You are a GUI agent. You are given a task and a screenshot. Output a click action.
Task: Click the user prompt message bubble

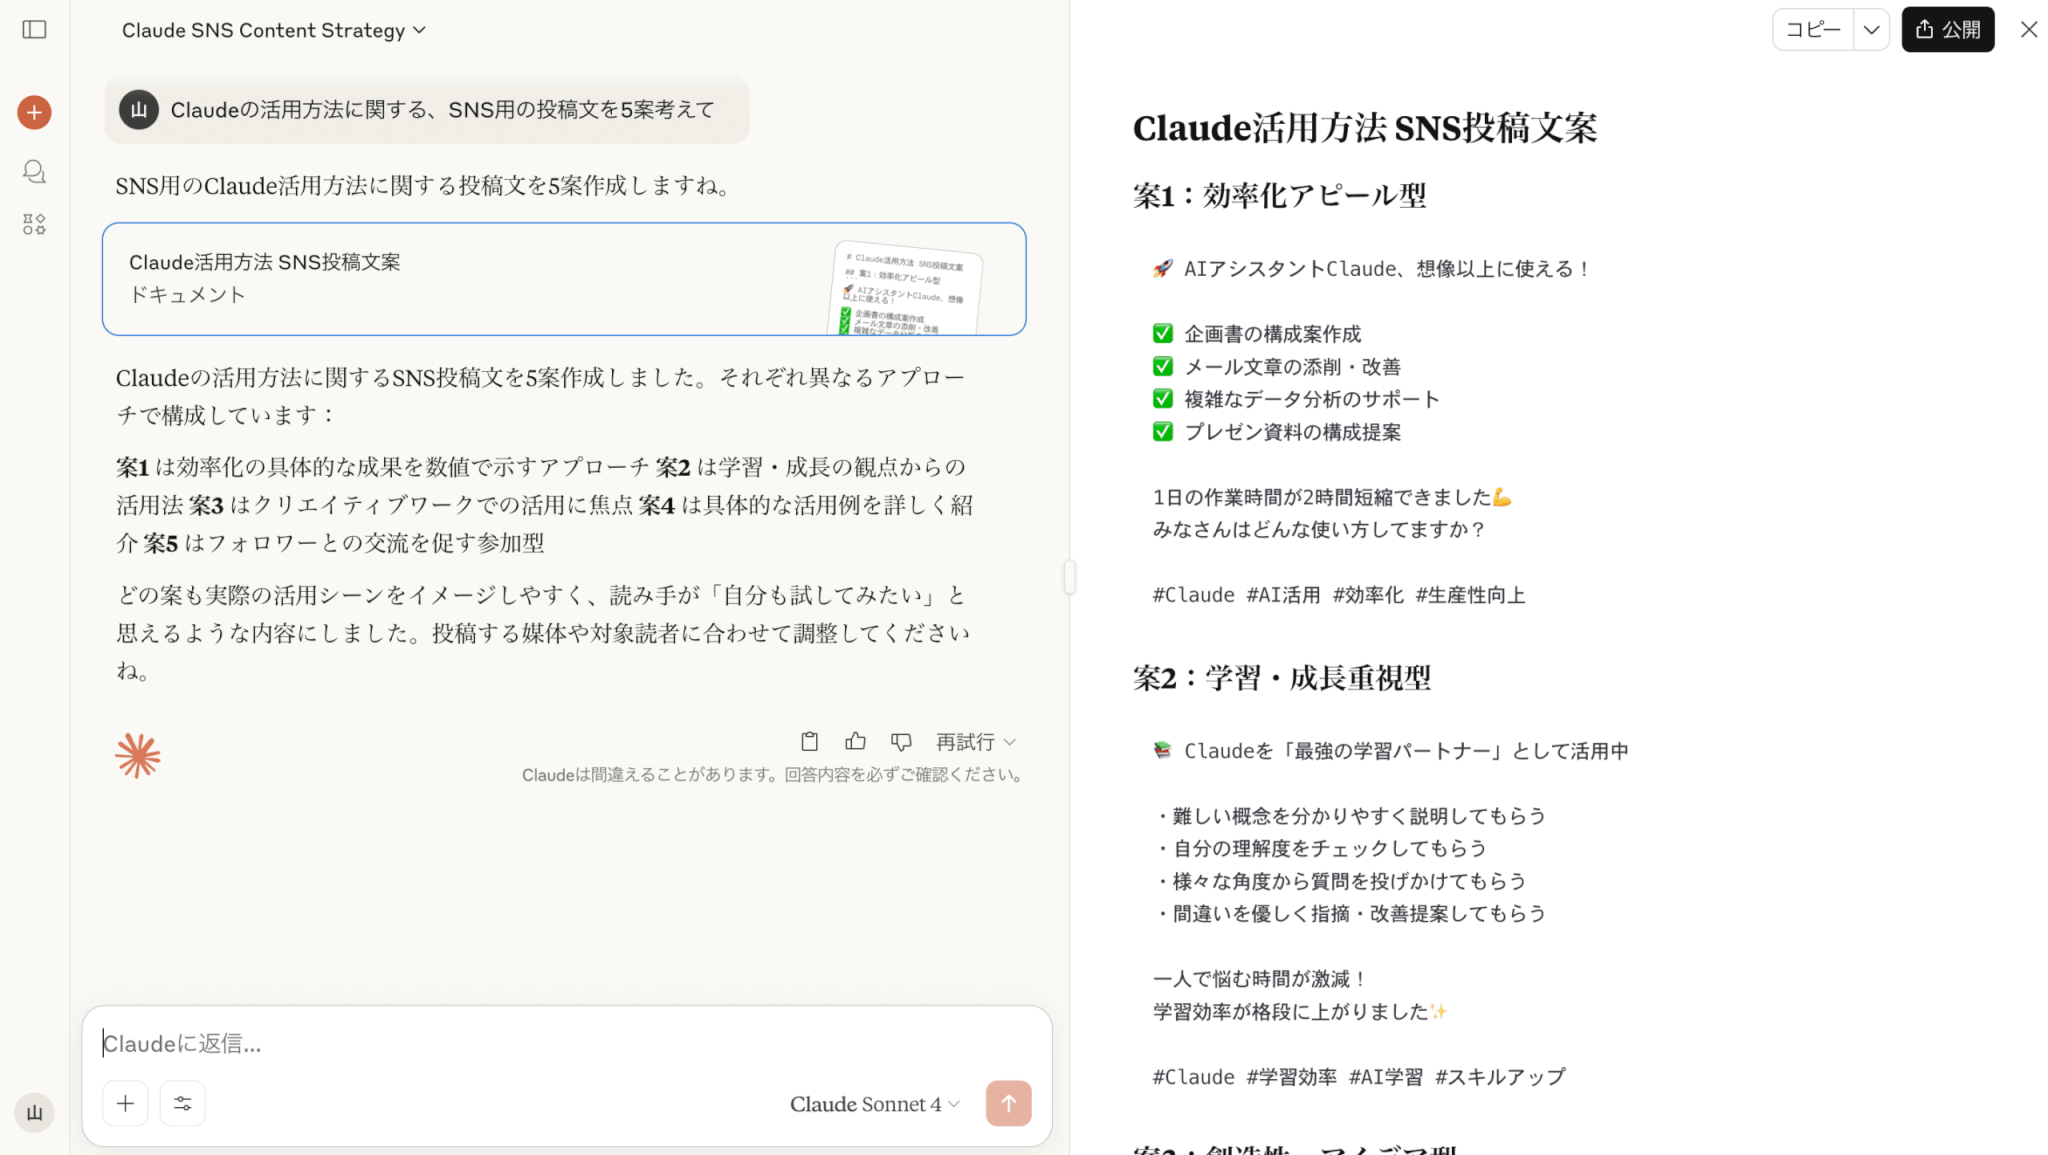click(x=427, y=109)
